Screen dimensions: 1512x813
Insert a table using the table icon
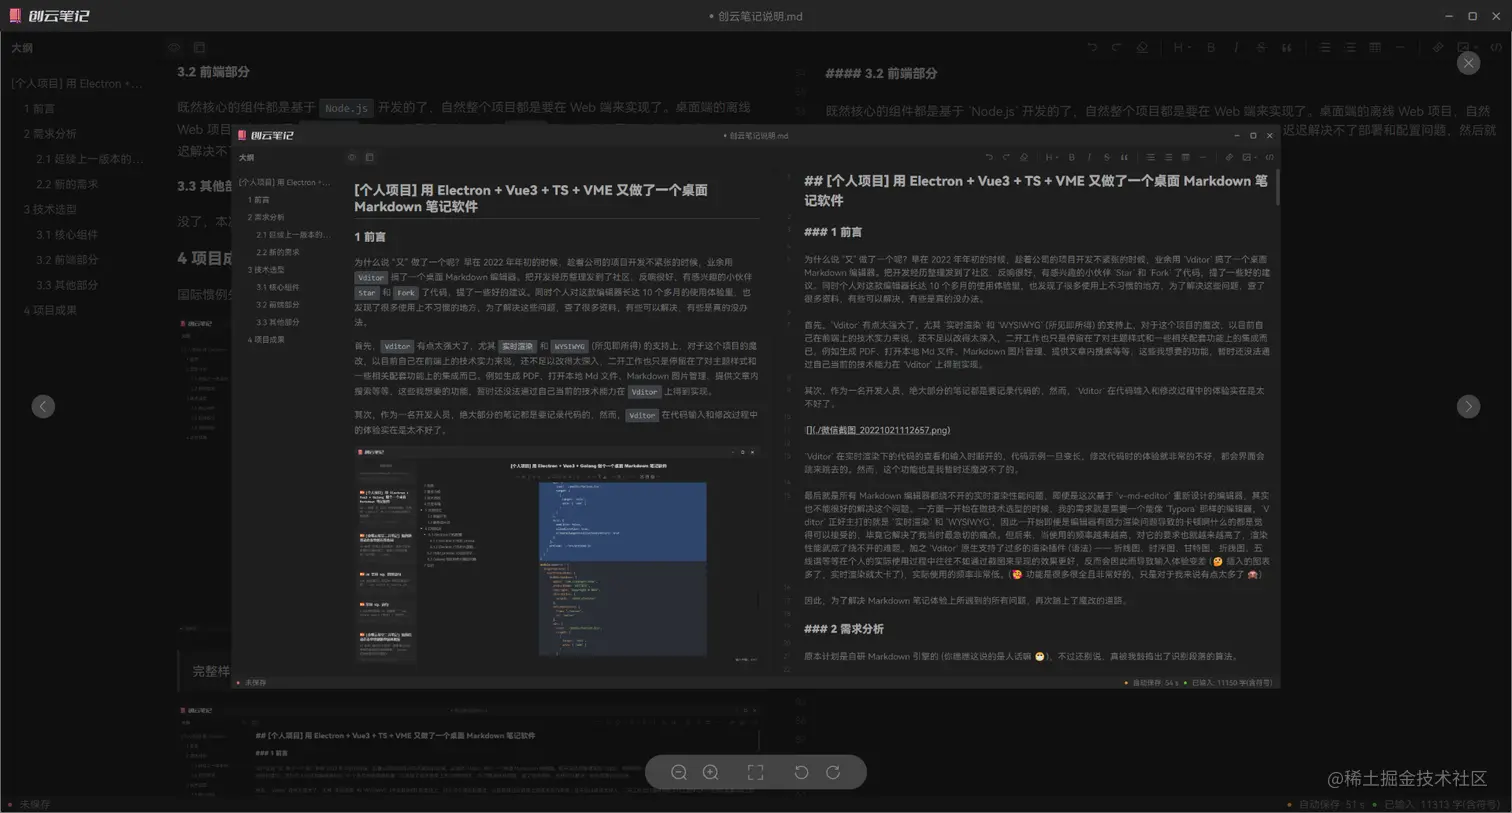point(1375,47)
